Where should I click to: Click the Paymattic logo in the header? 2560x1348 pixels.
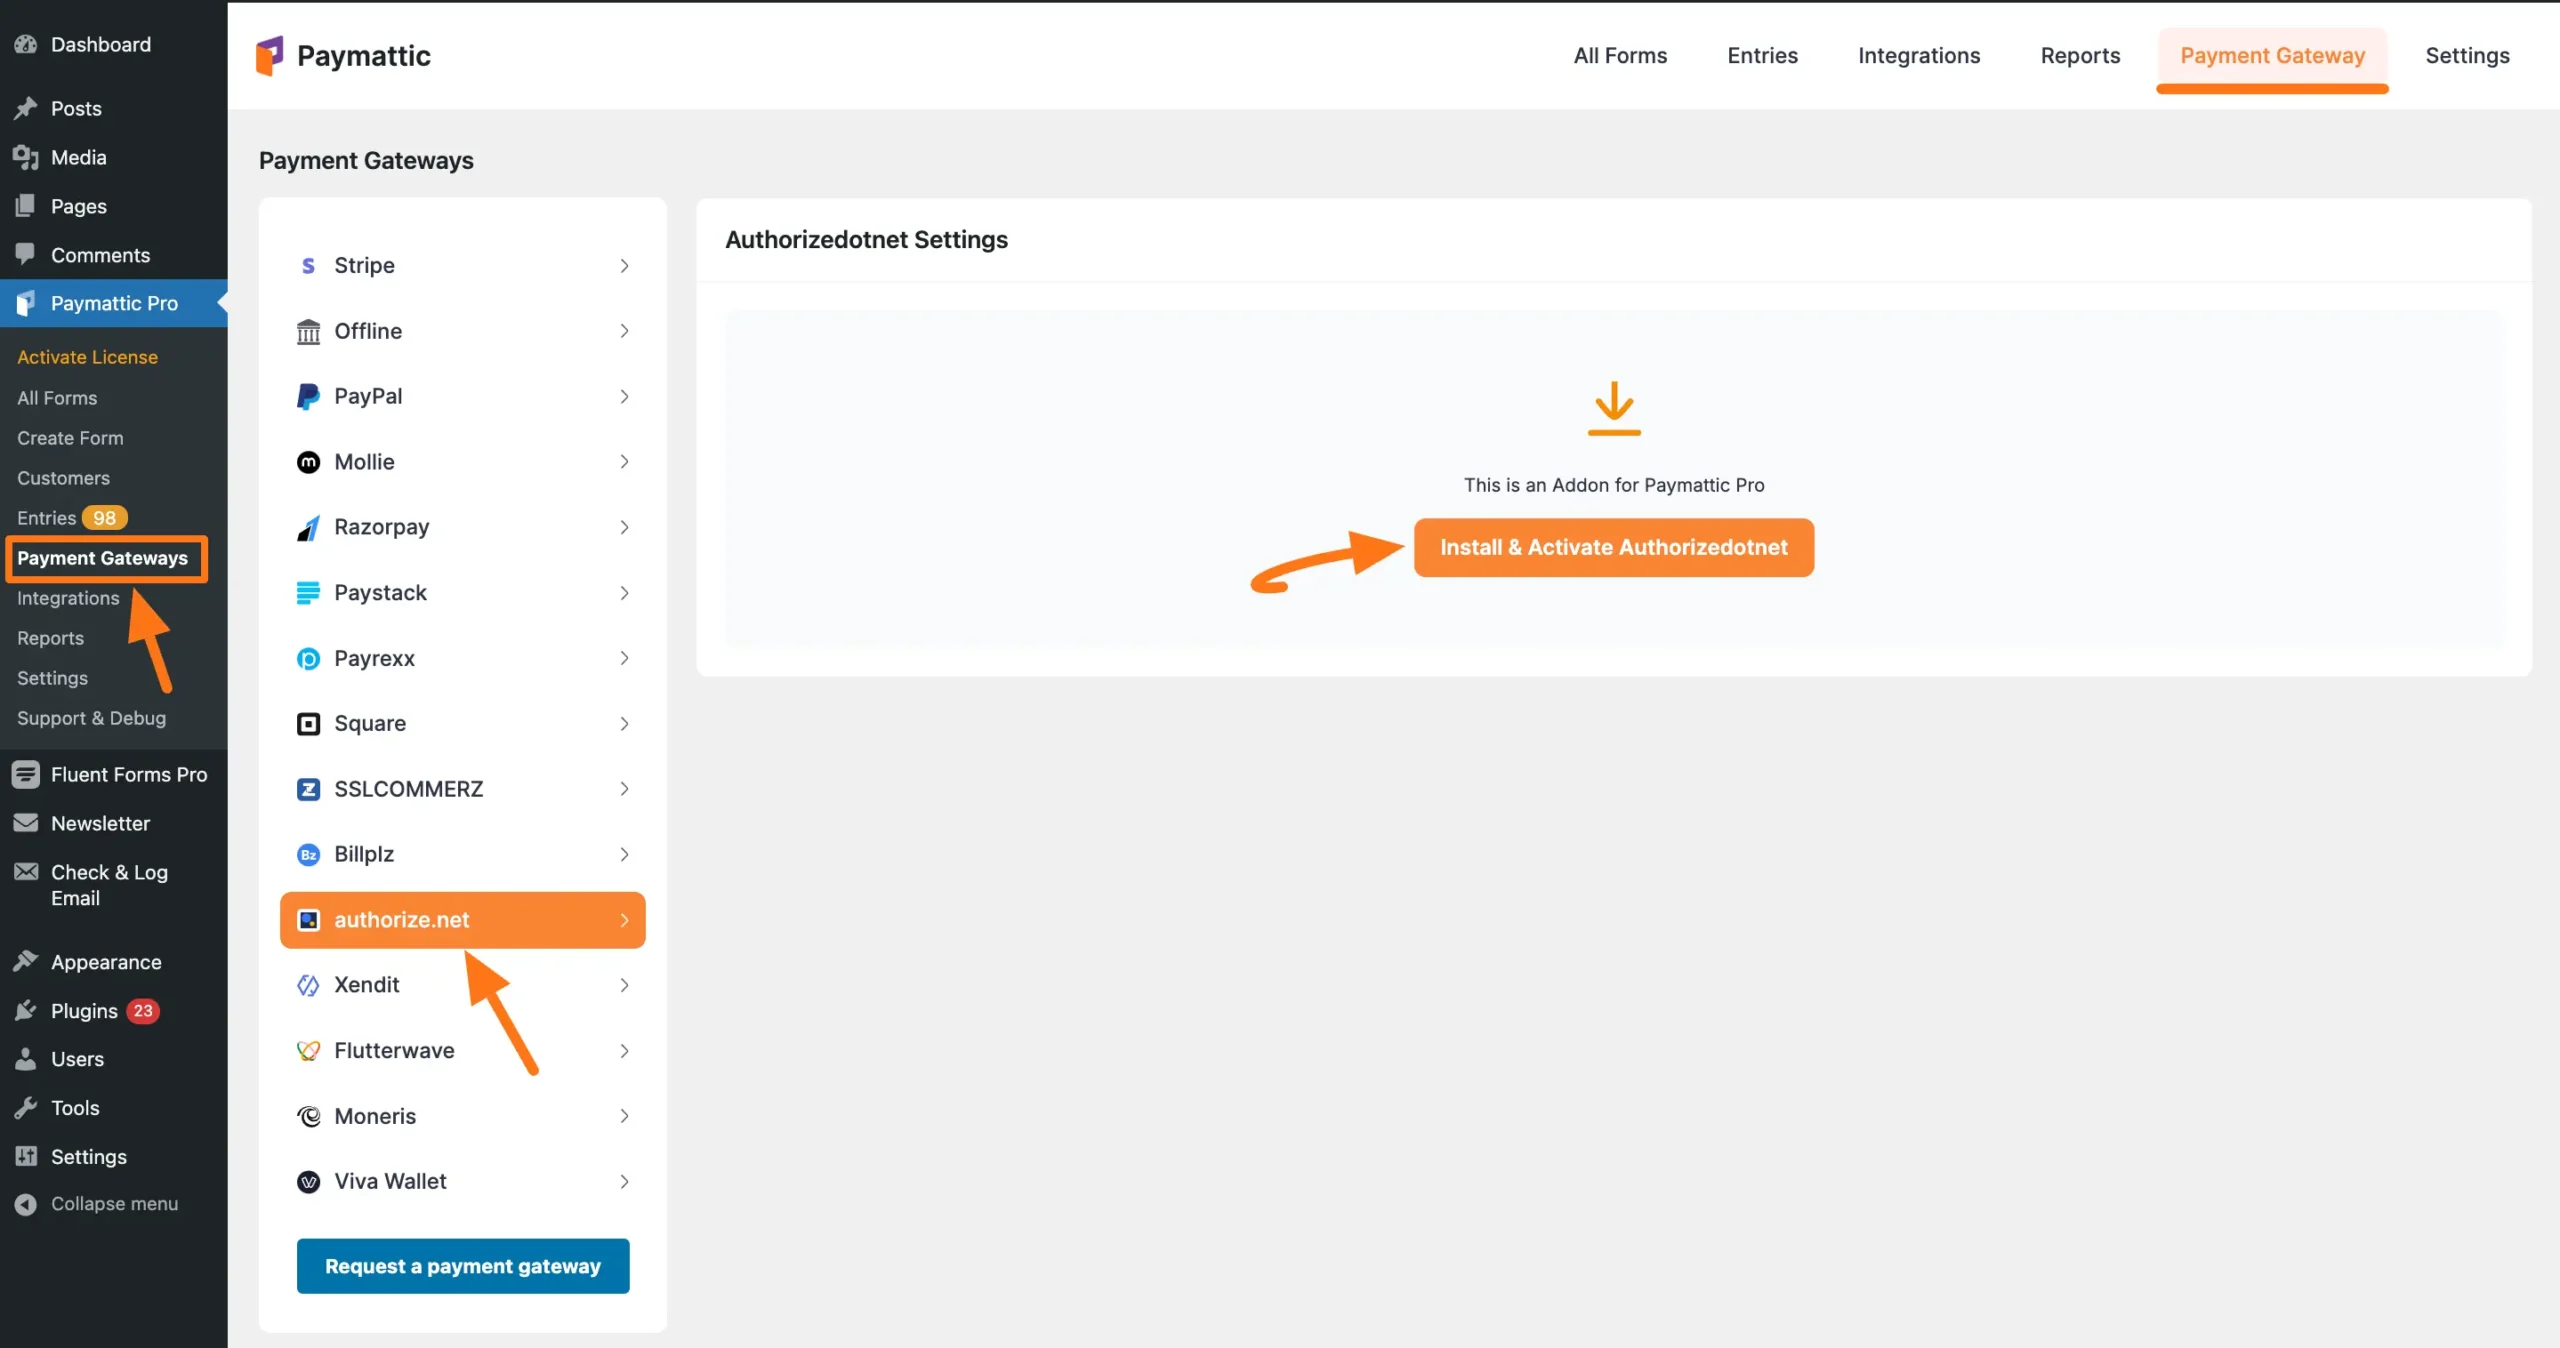coord(343,55)
